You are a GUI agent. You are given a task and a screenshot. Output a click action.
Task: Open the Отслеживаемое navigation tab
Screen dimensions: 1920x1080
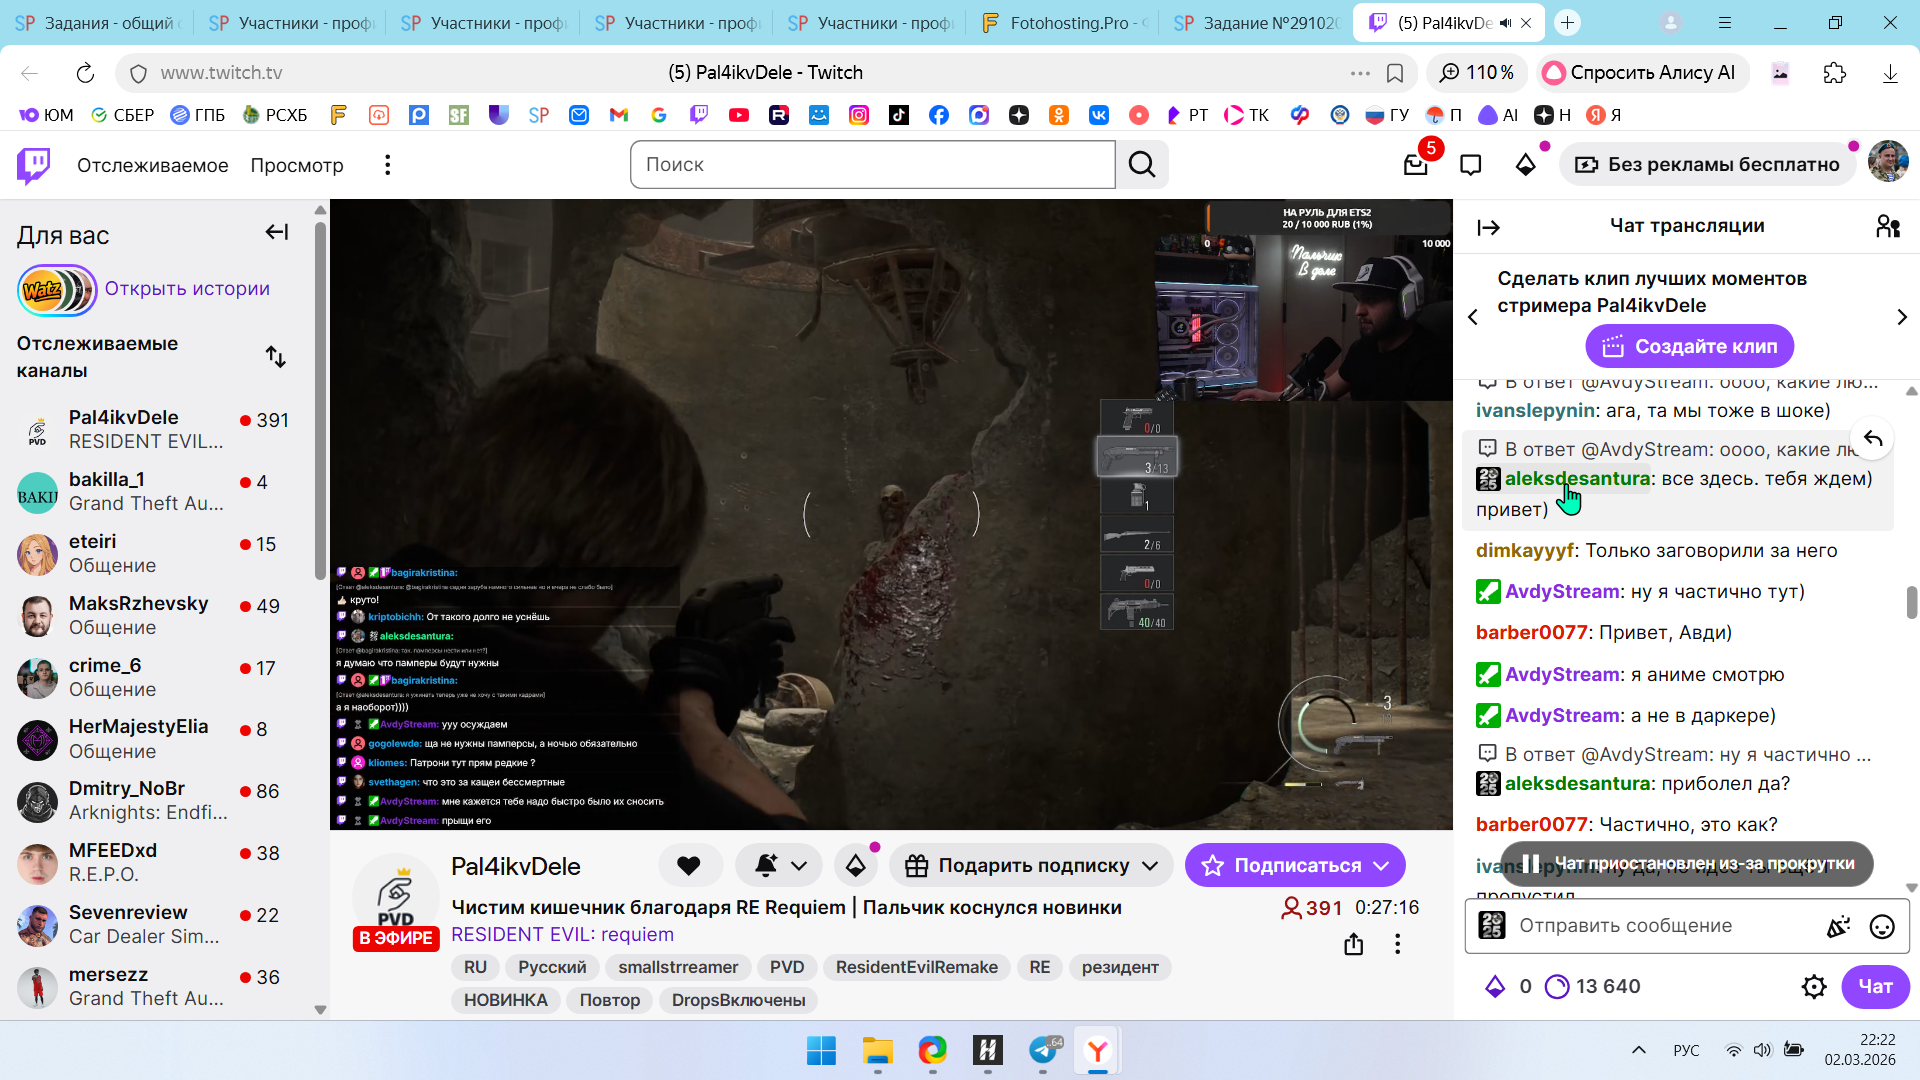click(152, 165)
